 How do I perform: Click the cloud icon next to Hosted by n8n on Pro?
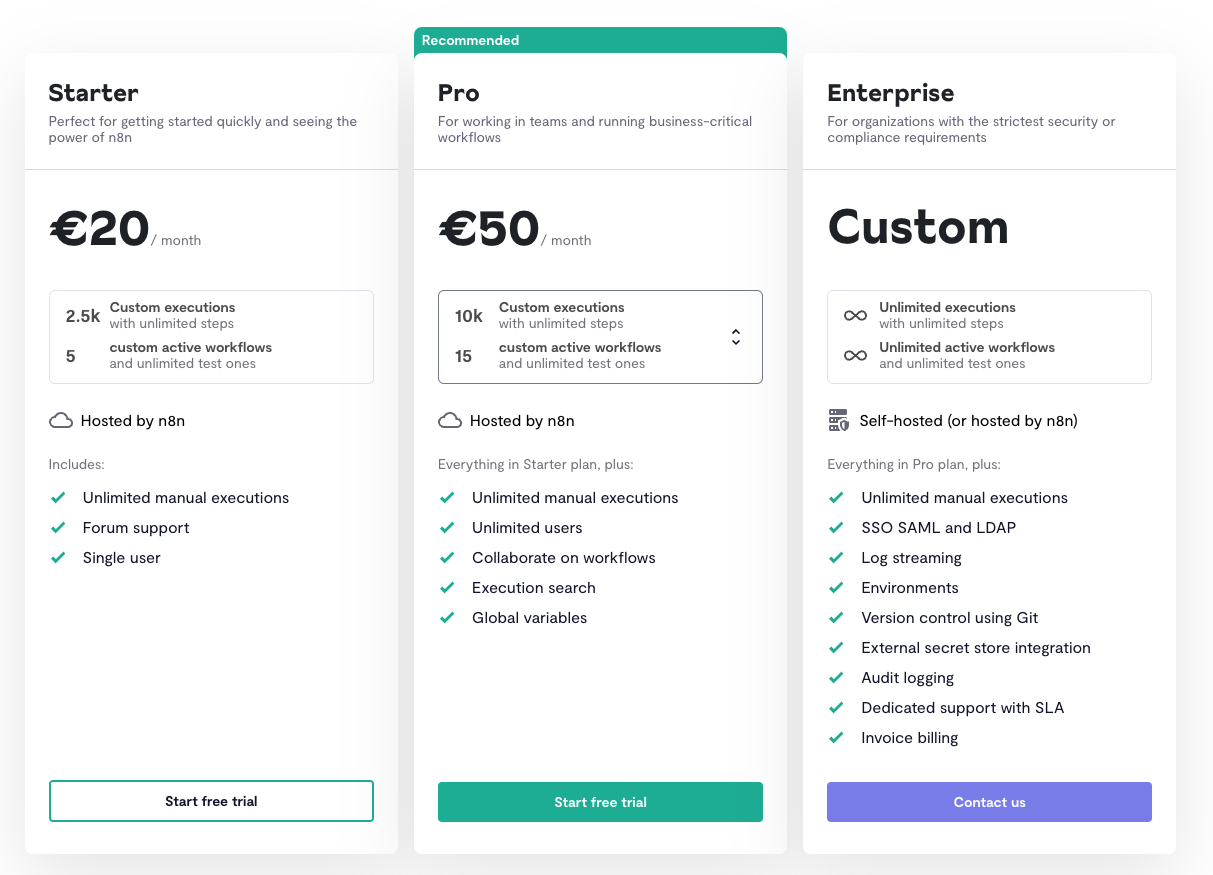tap(449, 420)
